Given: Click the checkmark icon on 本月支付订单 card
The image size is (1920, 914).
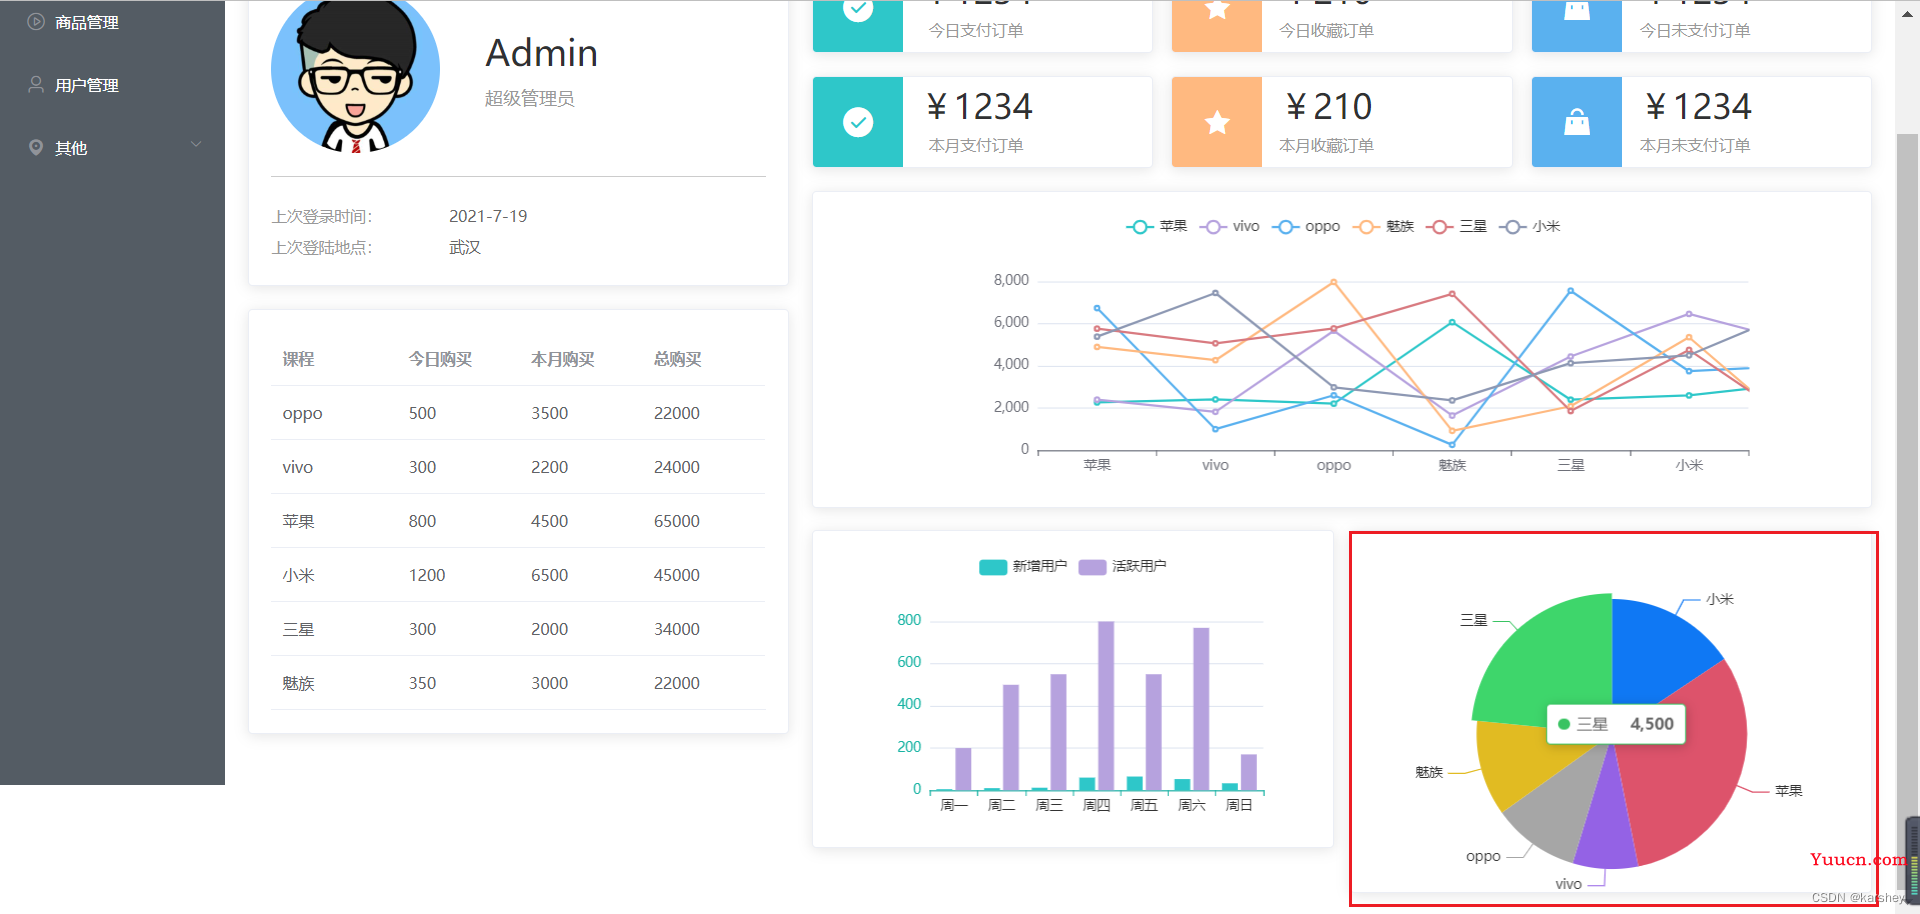Looking at the screenshot, I should (x=858, y=122).
